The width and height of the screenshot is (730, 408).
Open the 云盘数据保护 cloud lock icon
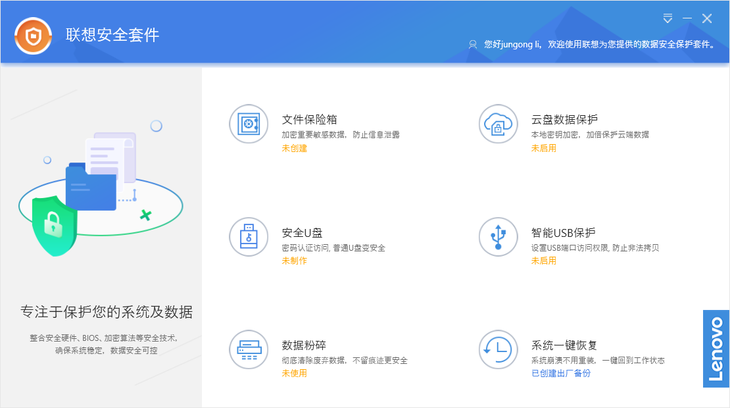pos(498,124)
